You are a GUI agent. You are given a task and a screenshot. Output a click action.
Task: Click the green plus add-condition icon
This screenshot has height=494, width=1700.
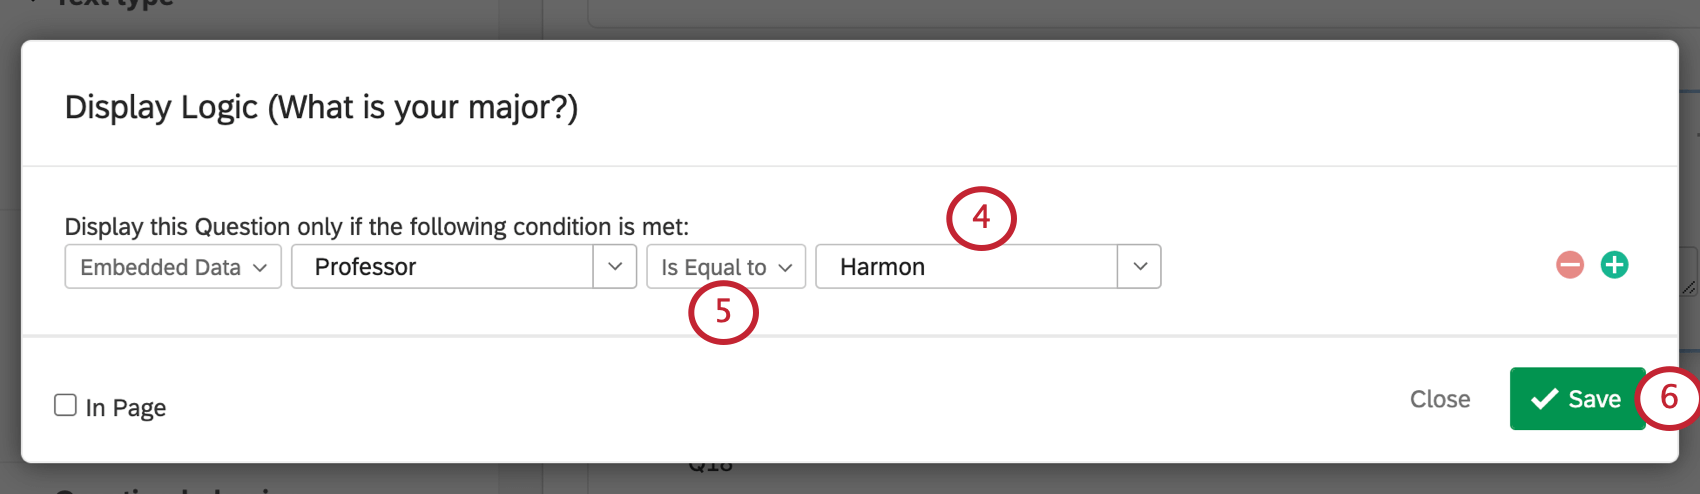1614,265
